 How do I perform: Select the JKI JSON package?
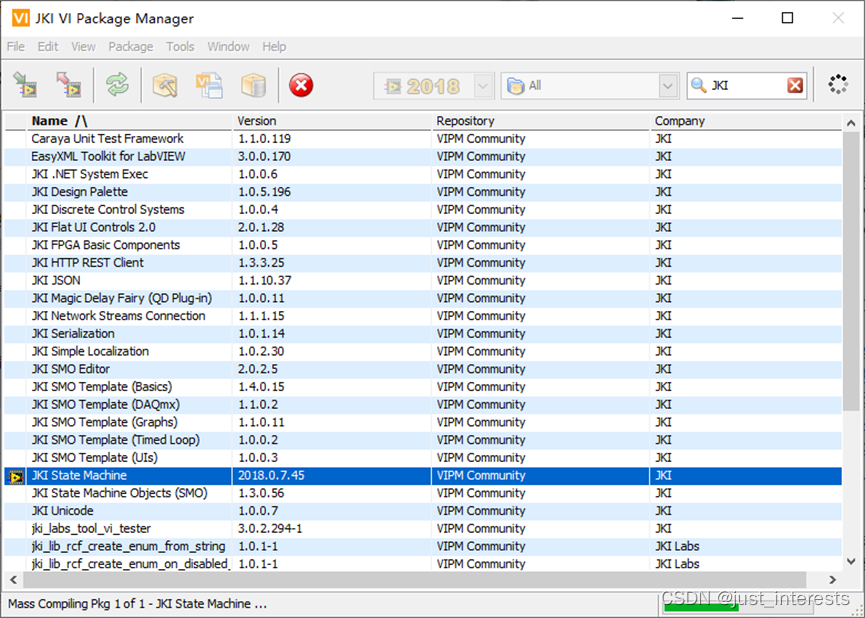[x=423, y=280]
